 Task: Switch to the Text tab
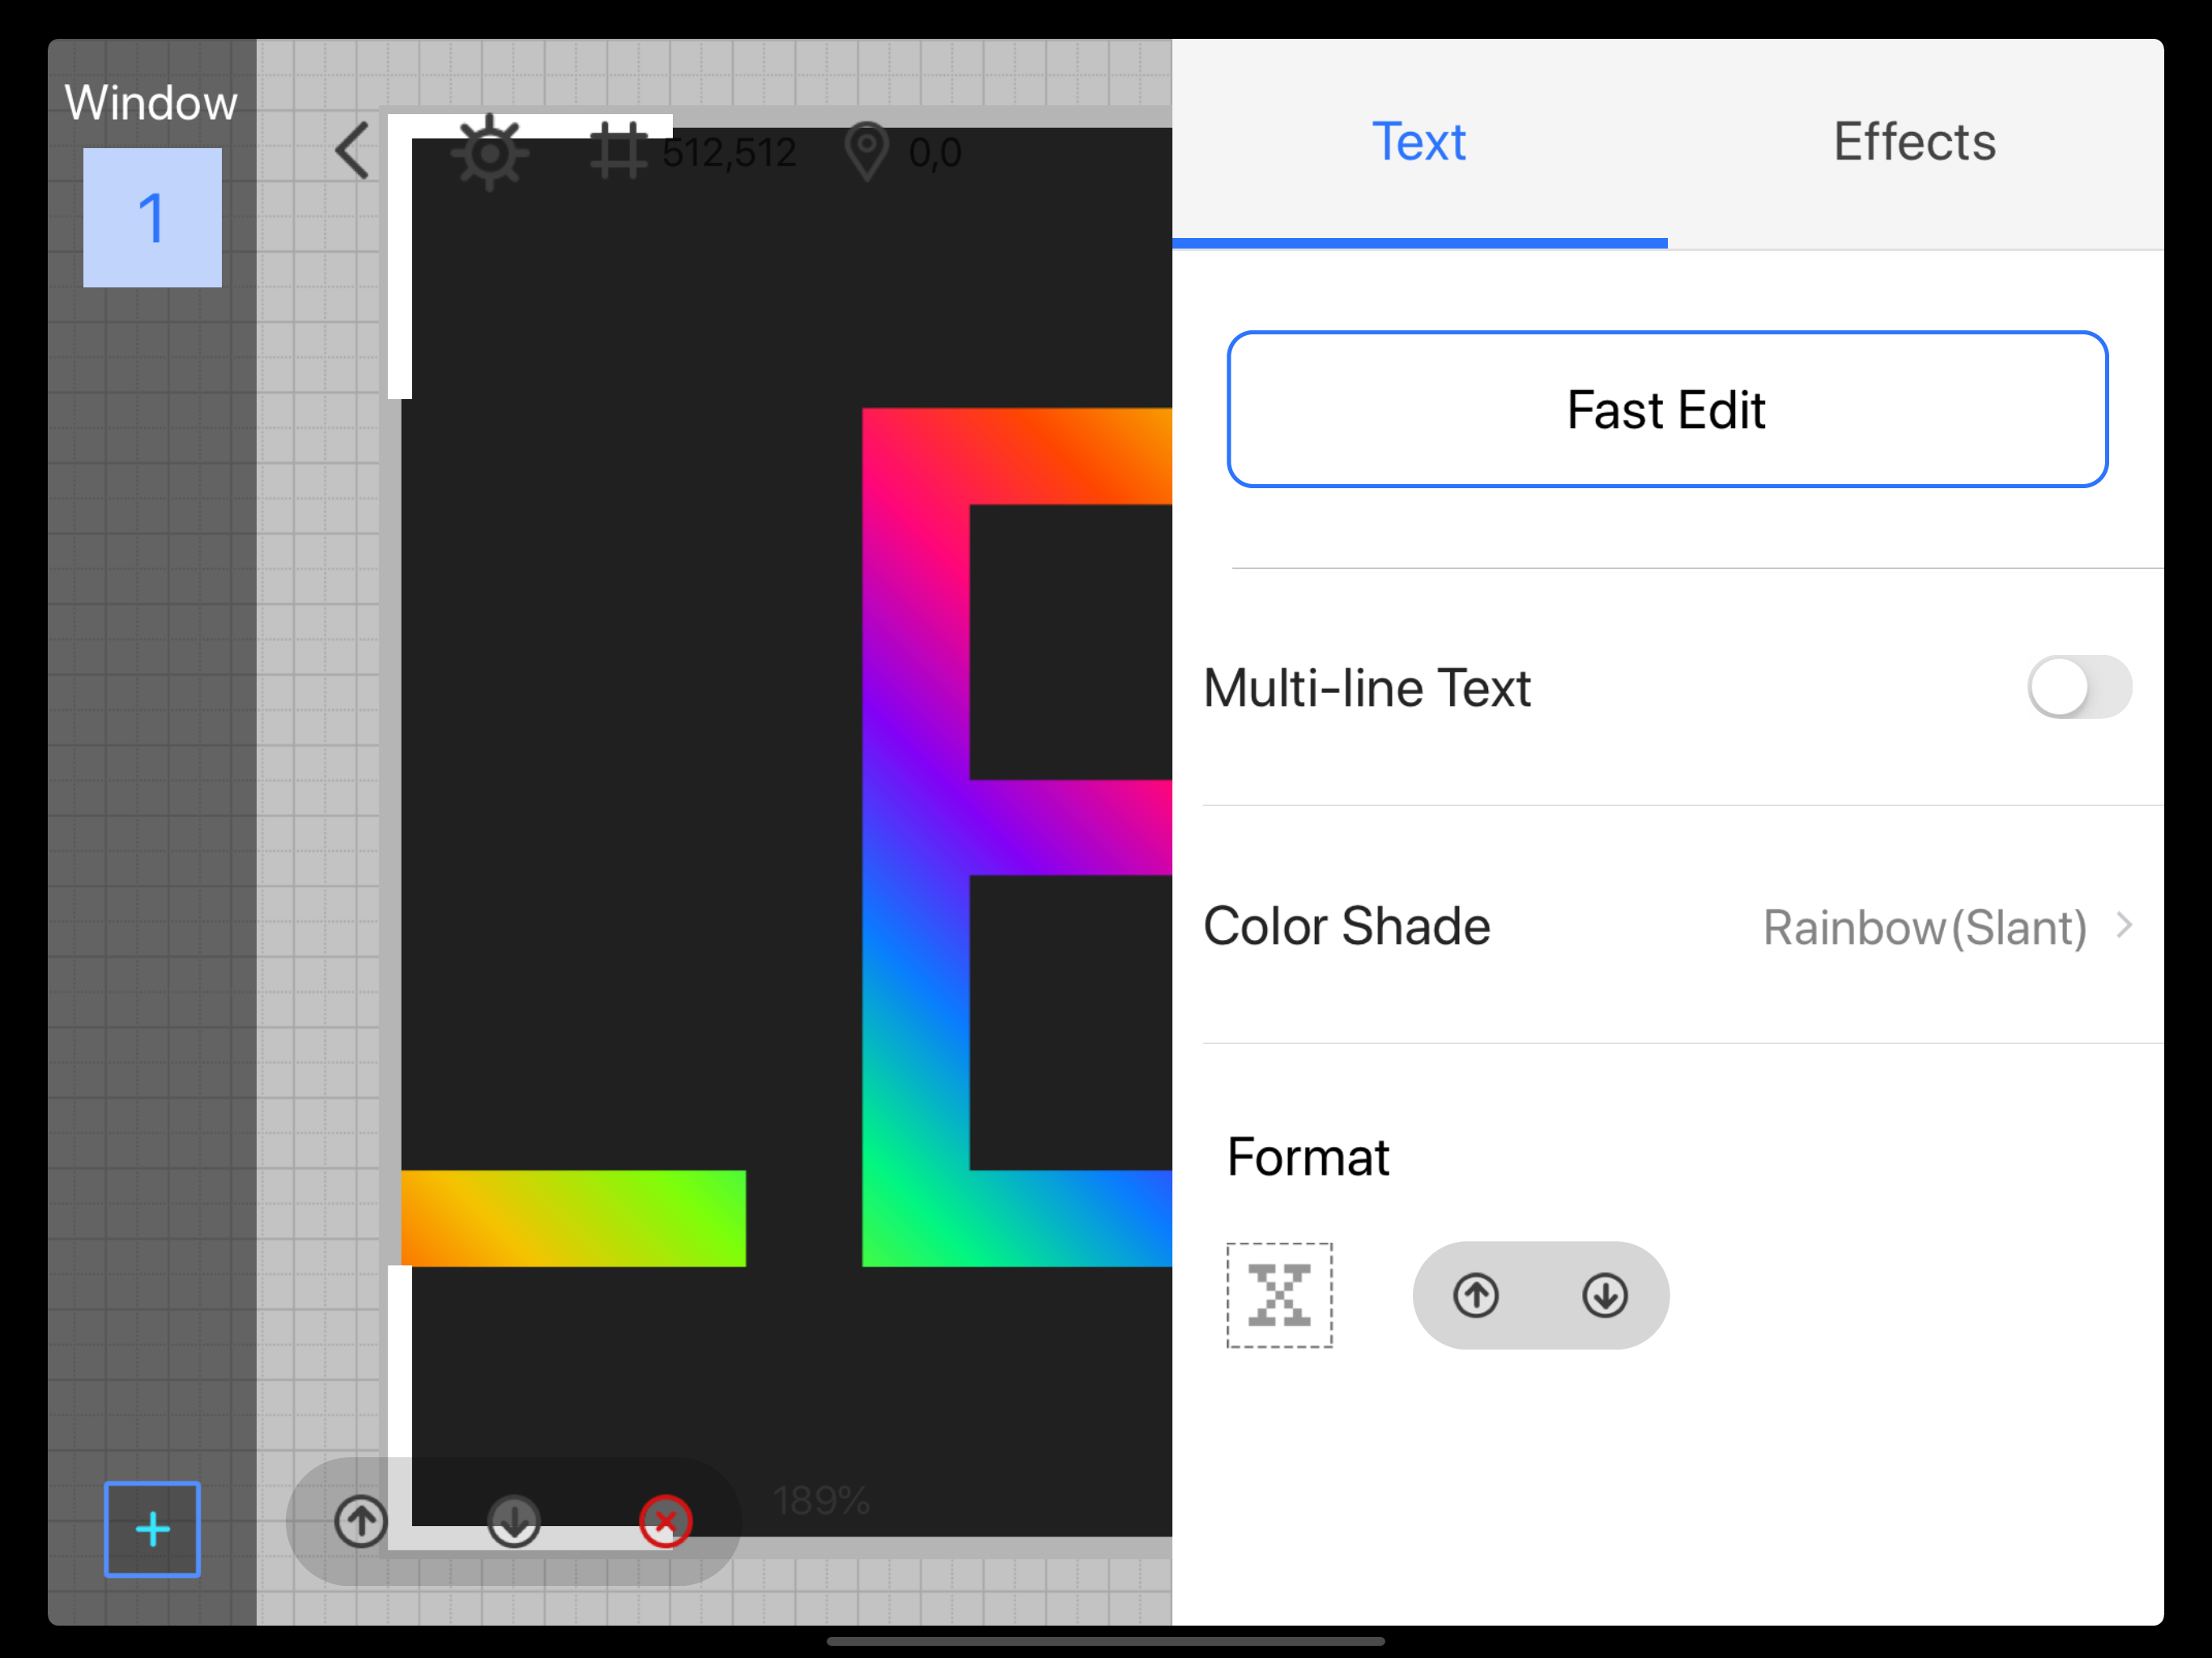click(1419, 142)
